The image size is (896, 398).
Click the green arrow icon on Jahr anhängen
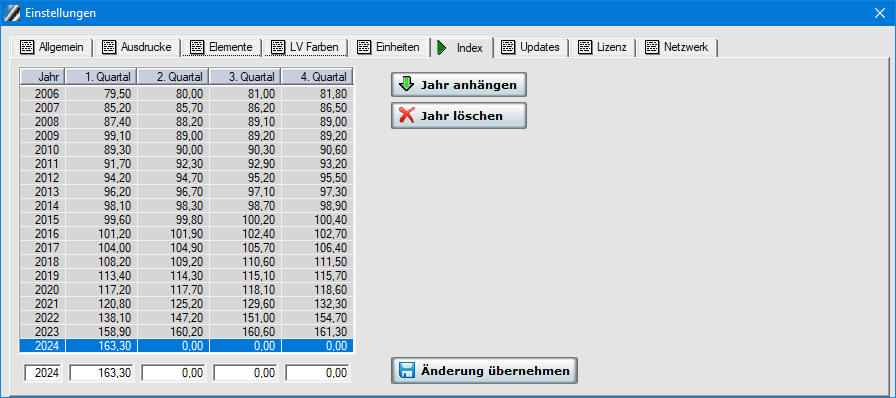[406, 85]
